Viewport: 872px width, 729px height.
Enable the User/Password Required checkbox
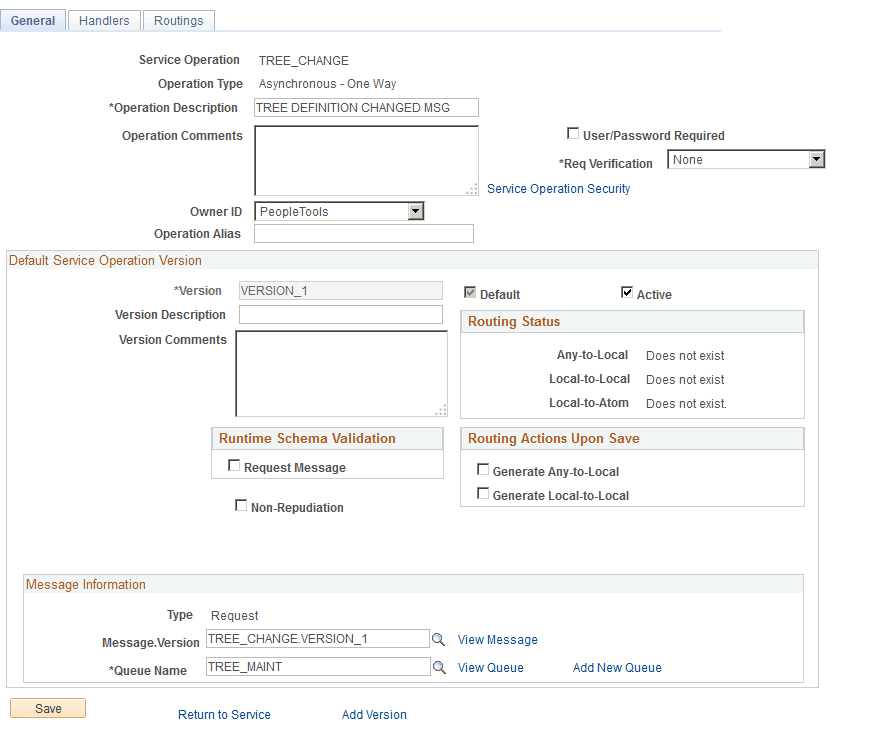click(574, 132)
